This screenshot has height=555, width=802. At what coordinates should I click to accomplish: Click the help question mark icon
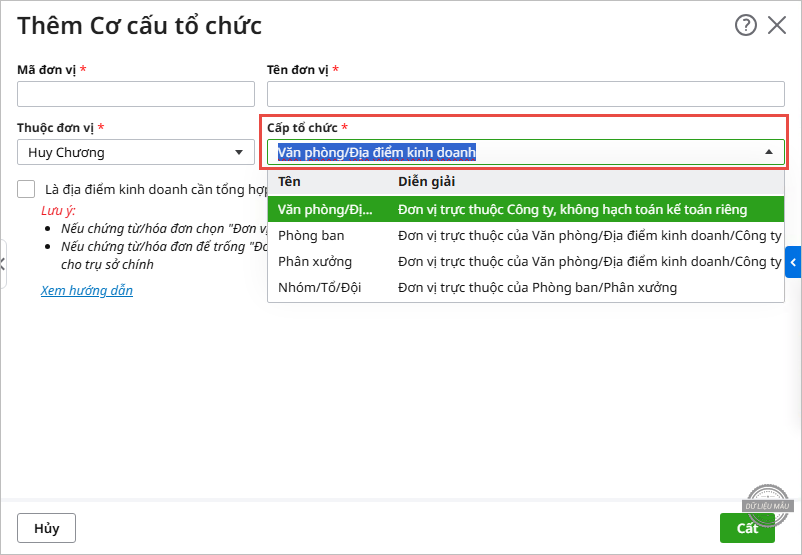click(x=745, y=26)
